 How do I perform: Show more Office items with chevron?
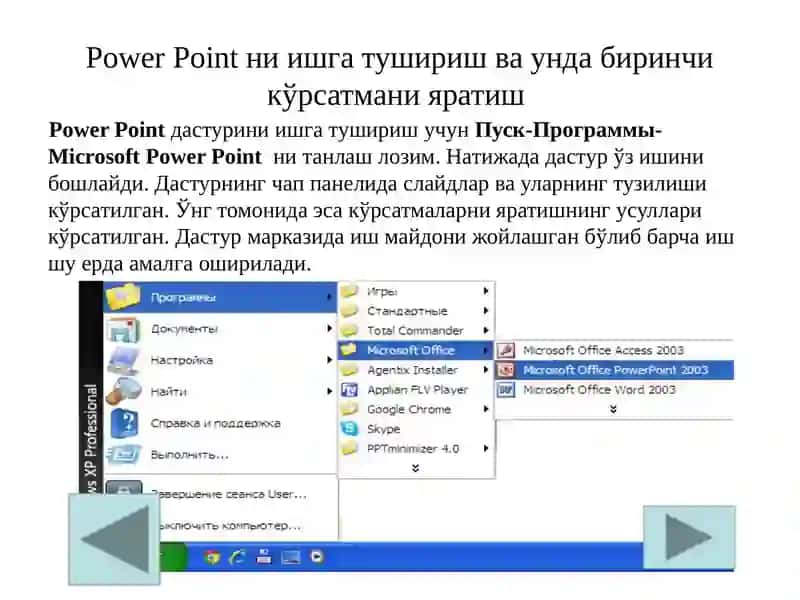[613, 409]
